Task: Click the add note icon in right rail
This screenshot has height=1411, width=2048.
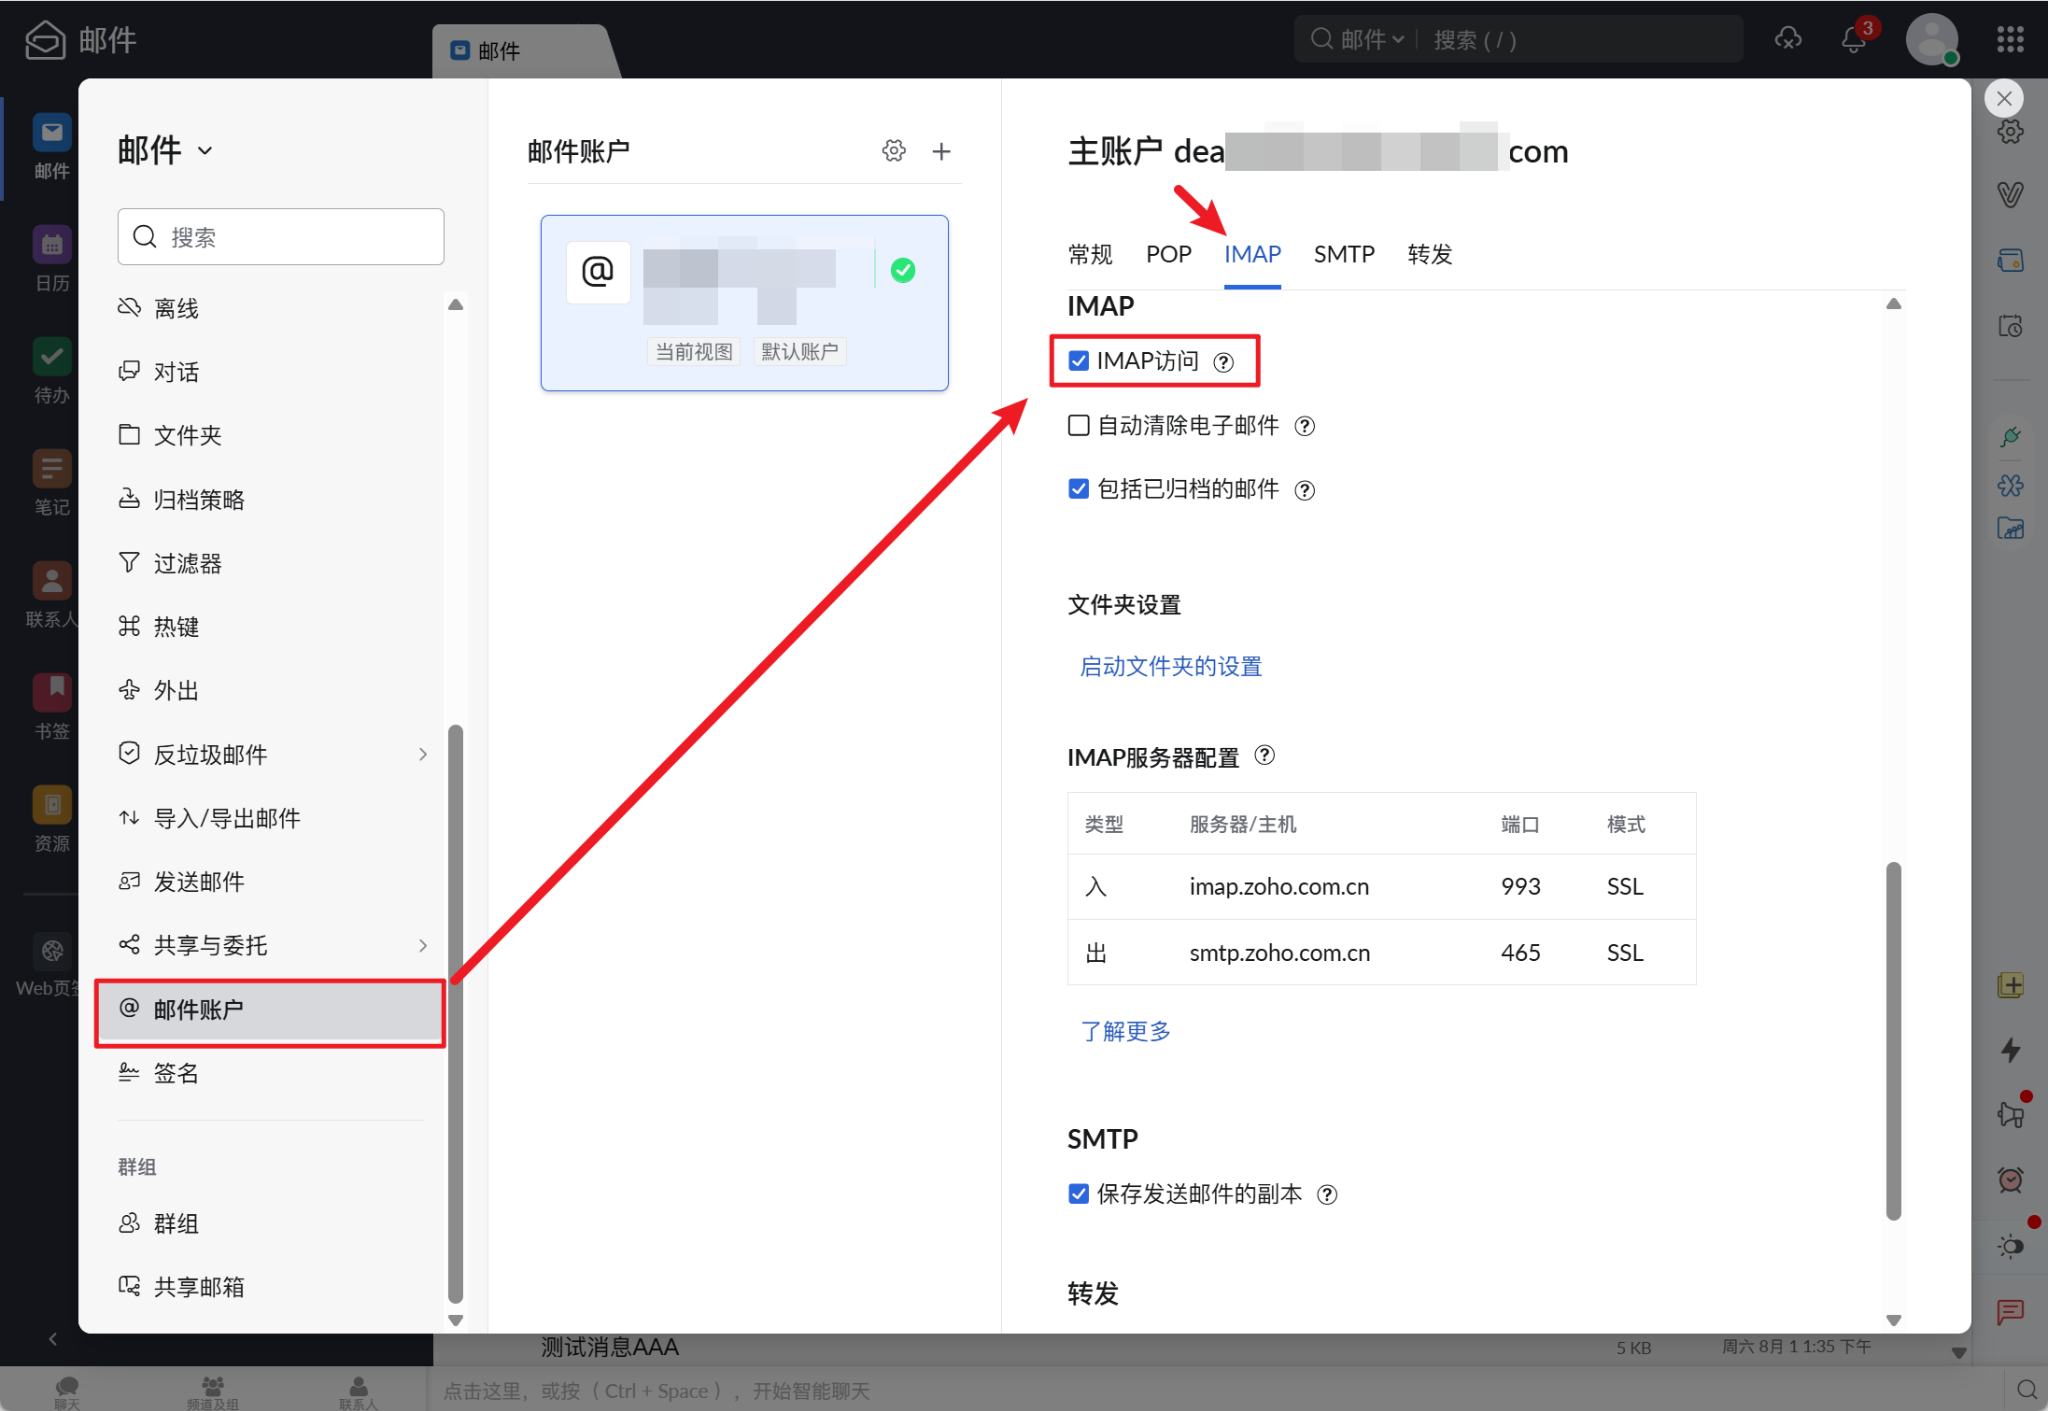Action: pyautogui.click(x=2010, y=985)
